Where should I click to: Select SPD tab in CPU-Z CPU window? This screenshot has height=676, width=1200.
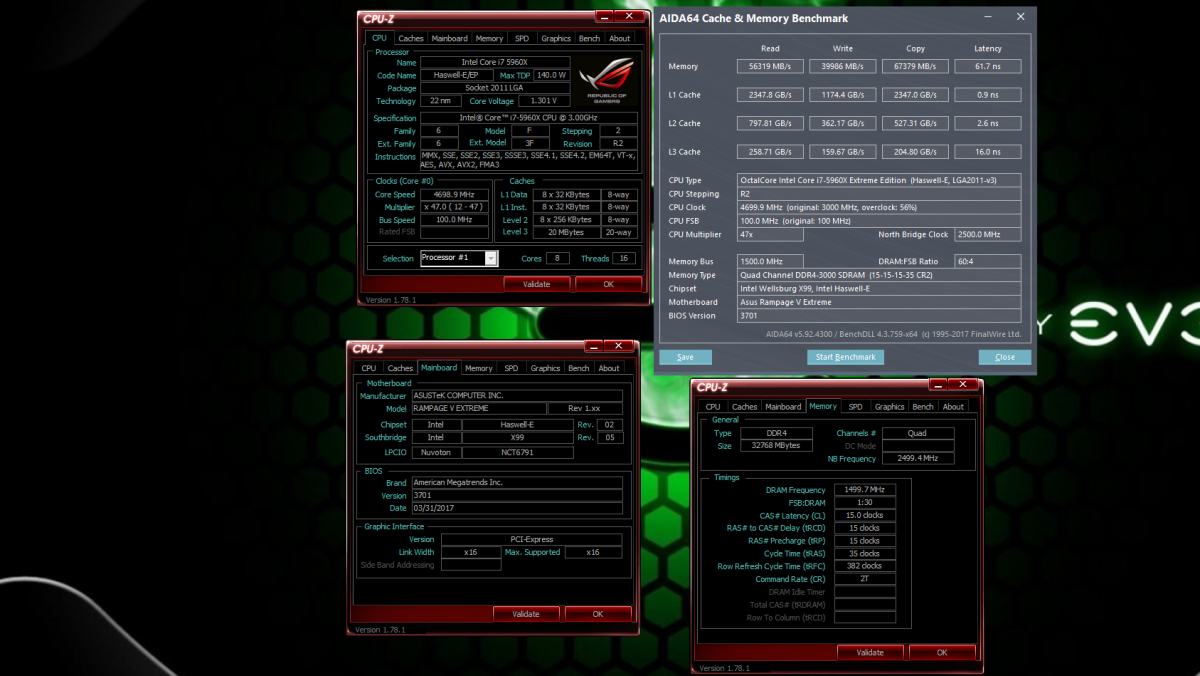[522, 38]
